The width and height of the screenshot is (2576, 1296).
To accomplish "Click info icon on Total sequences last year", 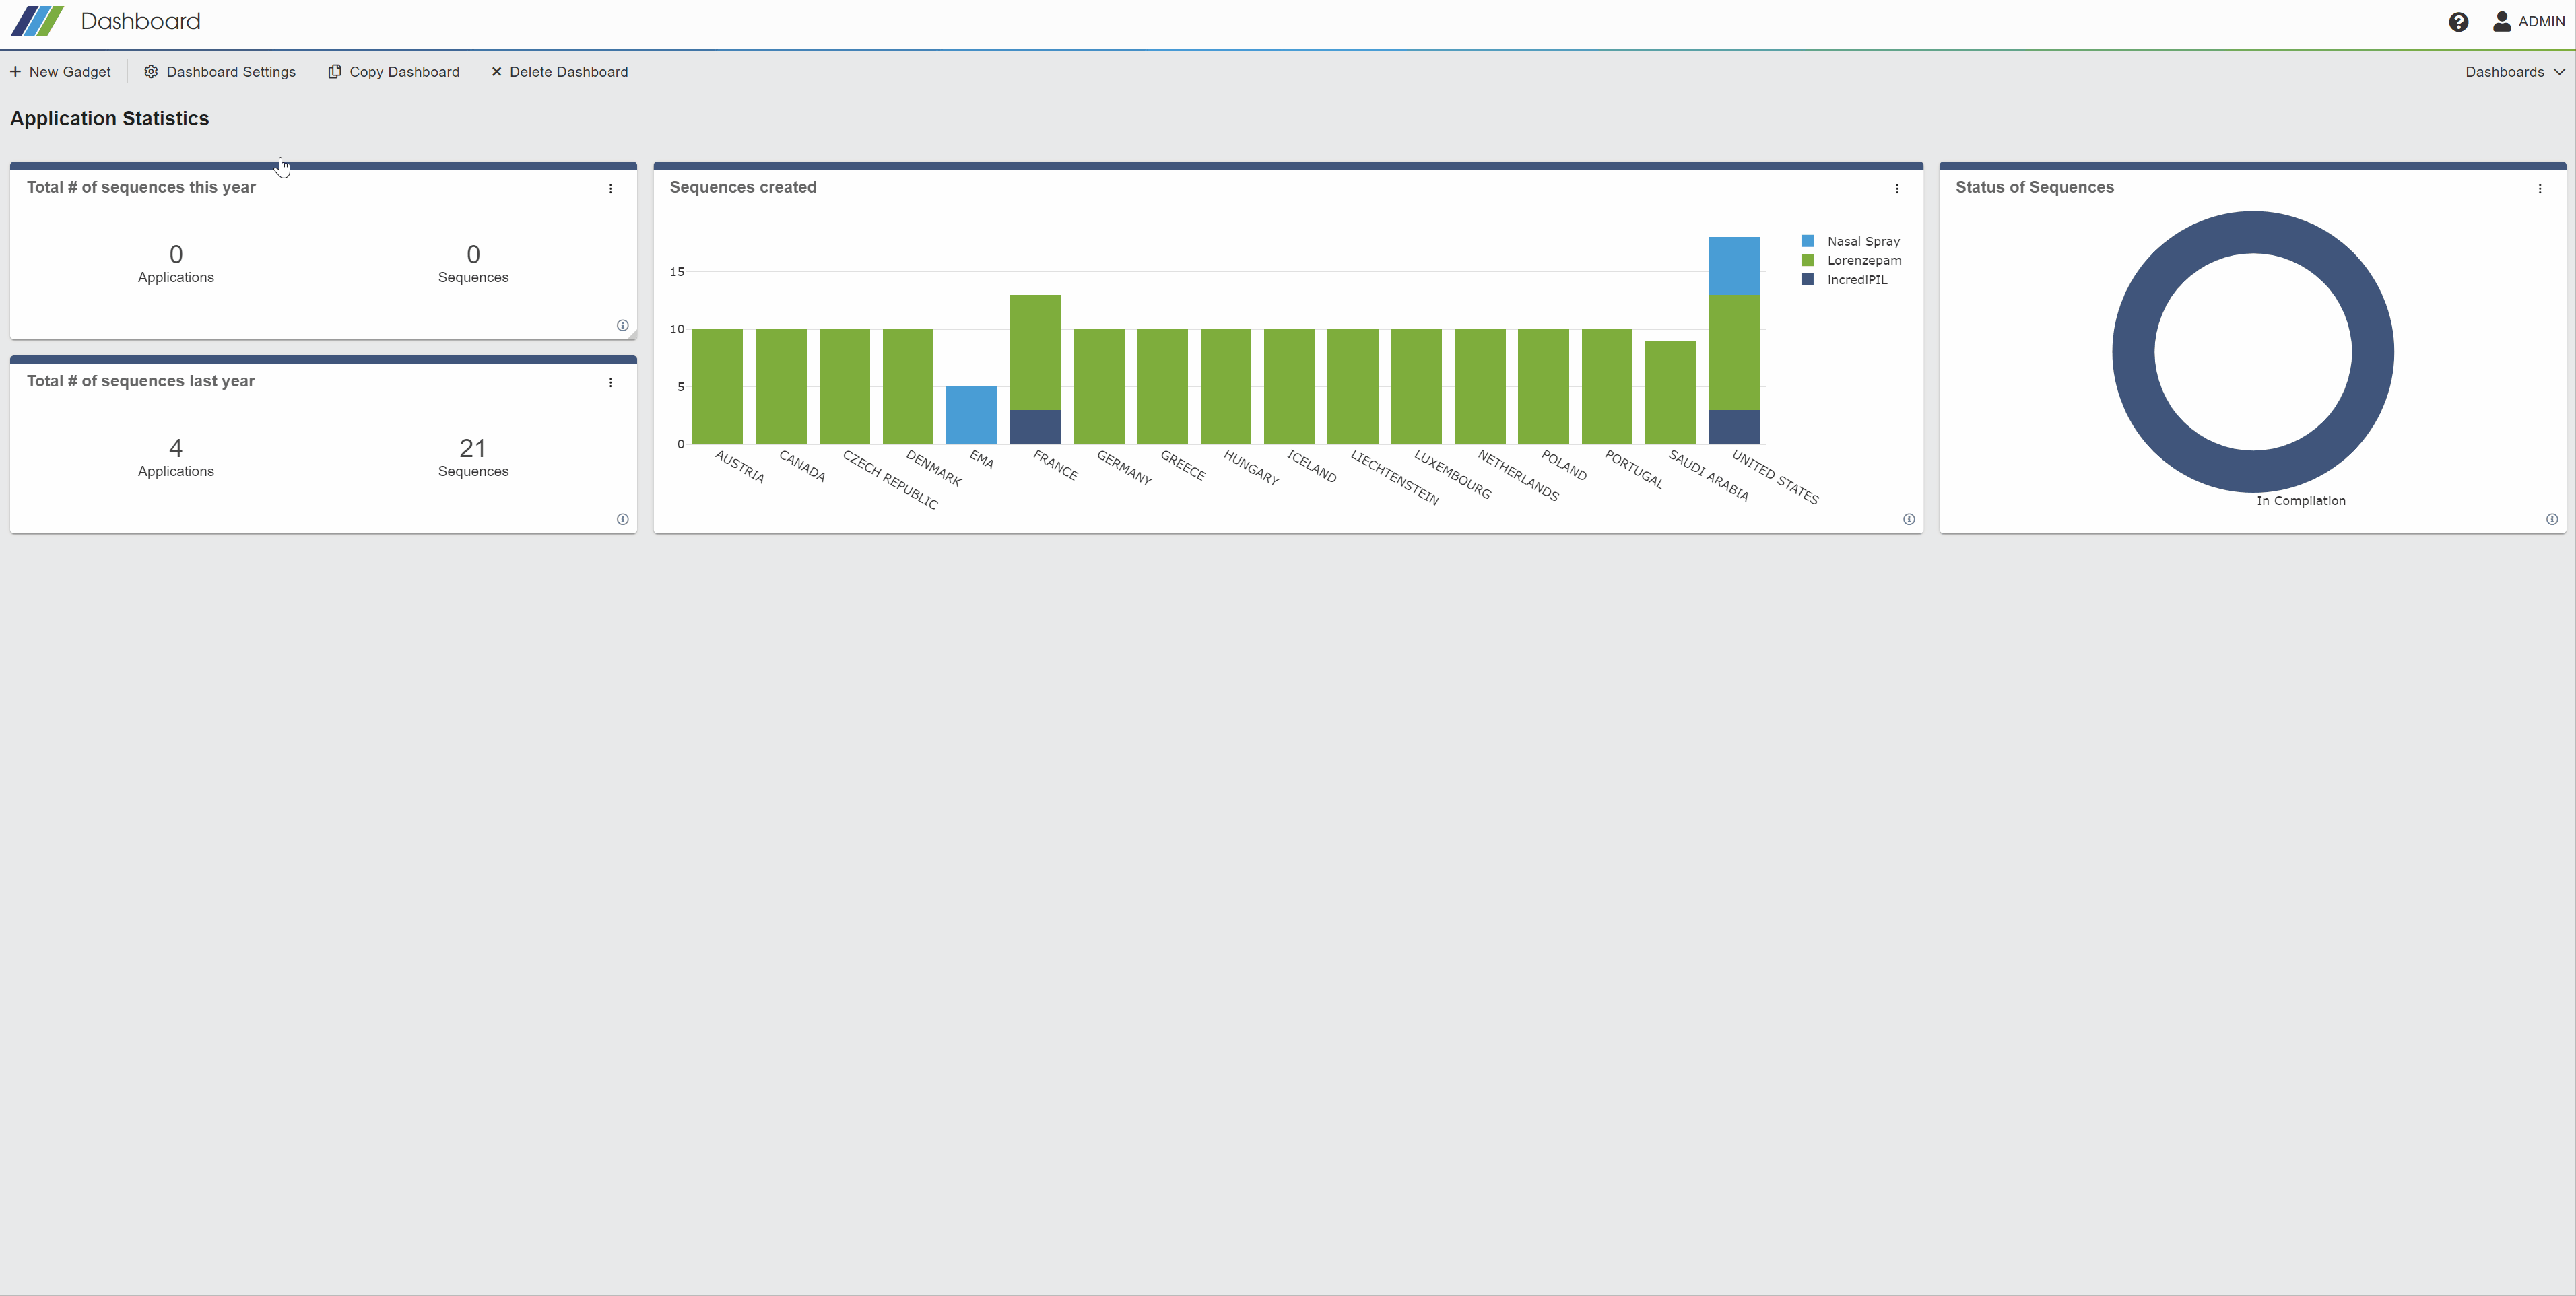I will [x=625, y=519].
